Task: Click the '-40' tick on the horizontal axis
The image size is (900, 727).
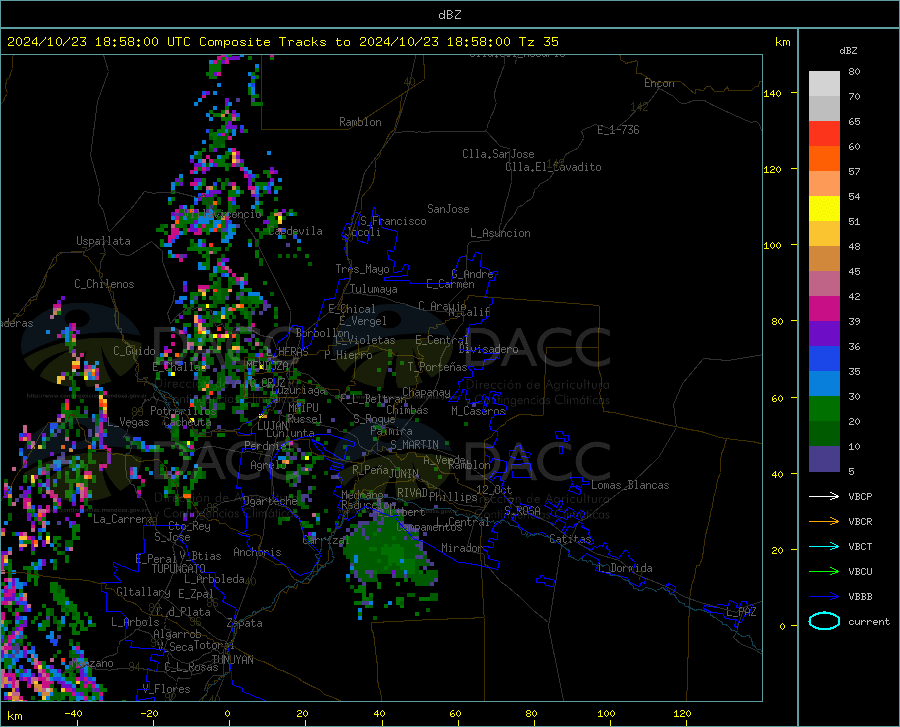Action: point(73,713)
